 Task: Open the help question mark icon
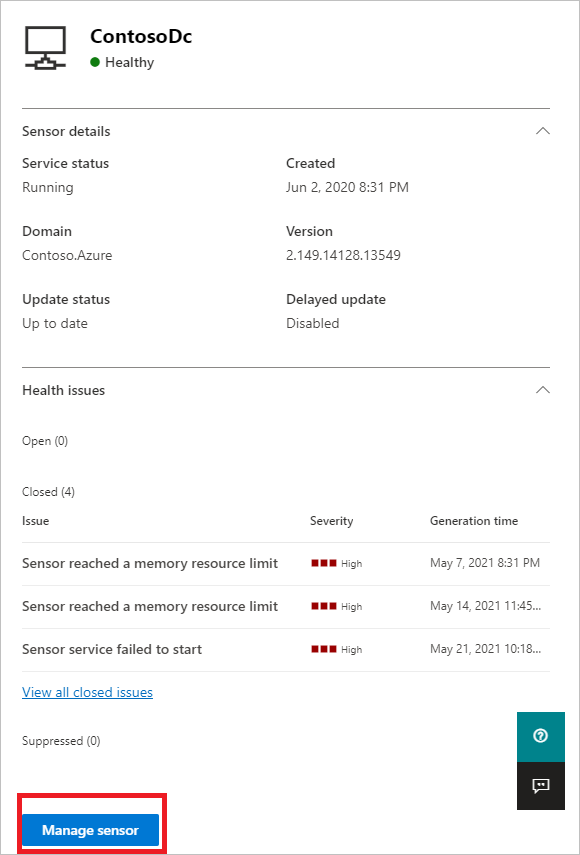pos(540,736)
